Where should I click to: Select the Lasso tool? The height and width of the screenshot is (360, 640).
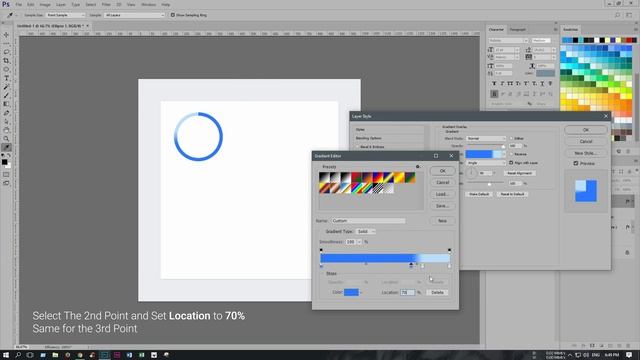point(6,52)
